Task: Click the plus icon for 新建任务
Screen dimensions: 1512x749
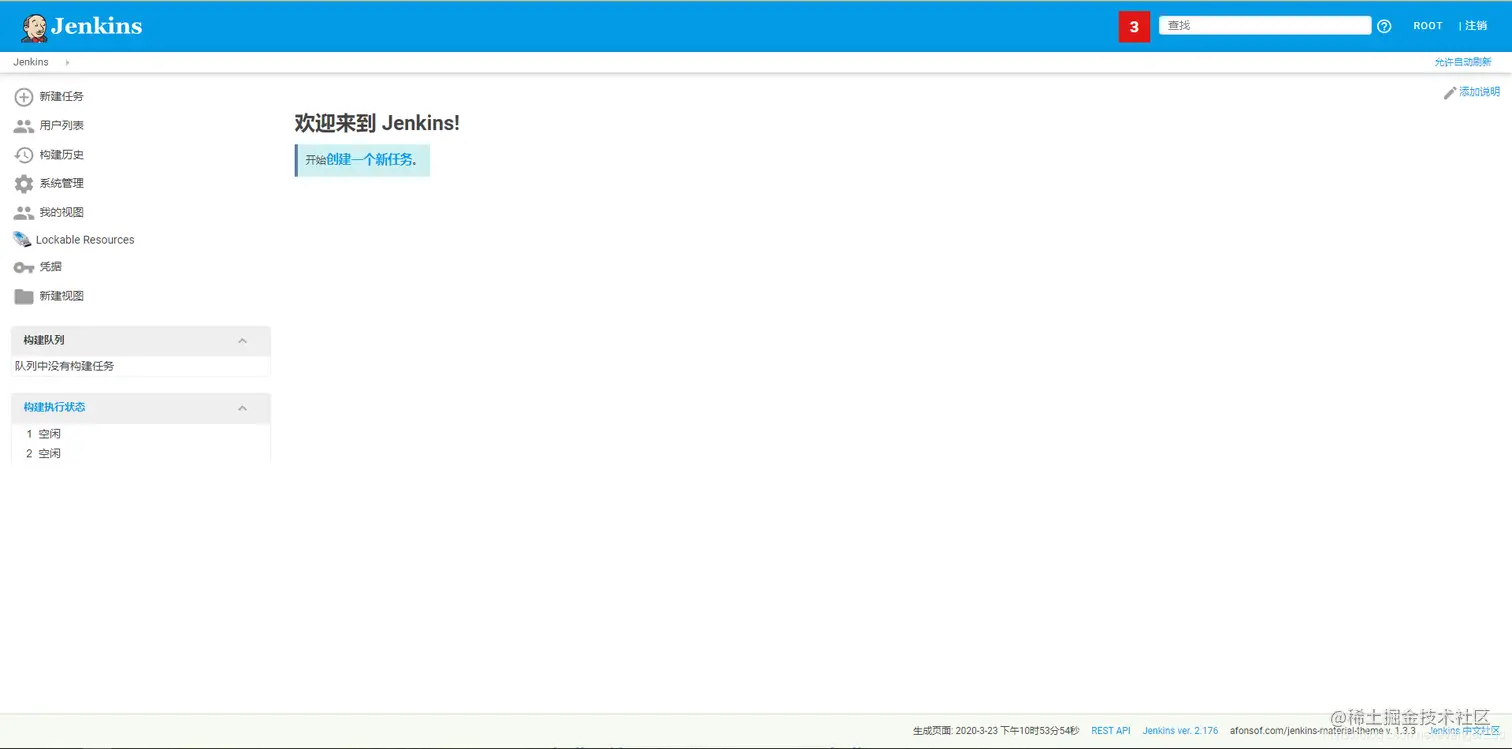Action: coord(24,97)
